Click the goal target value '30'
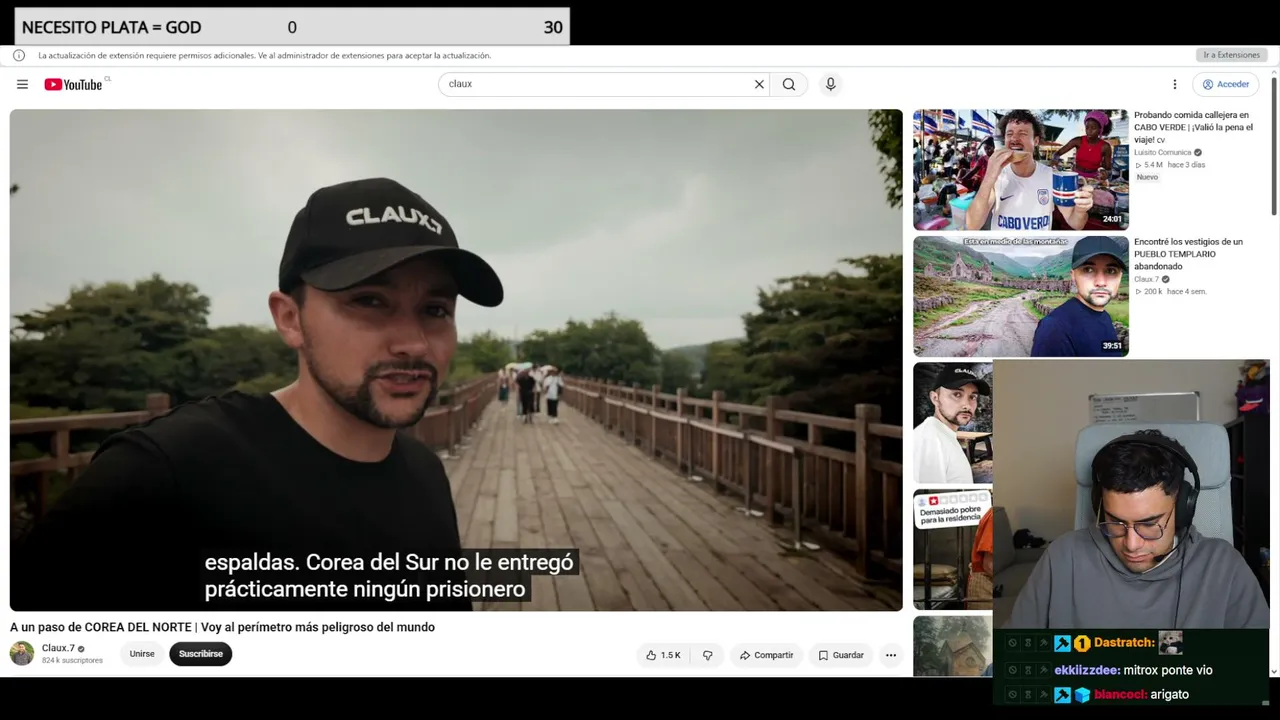The height and width of the screenshot is (720, 1280). tap(553, 28)
